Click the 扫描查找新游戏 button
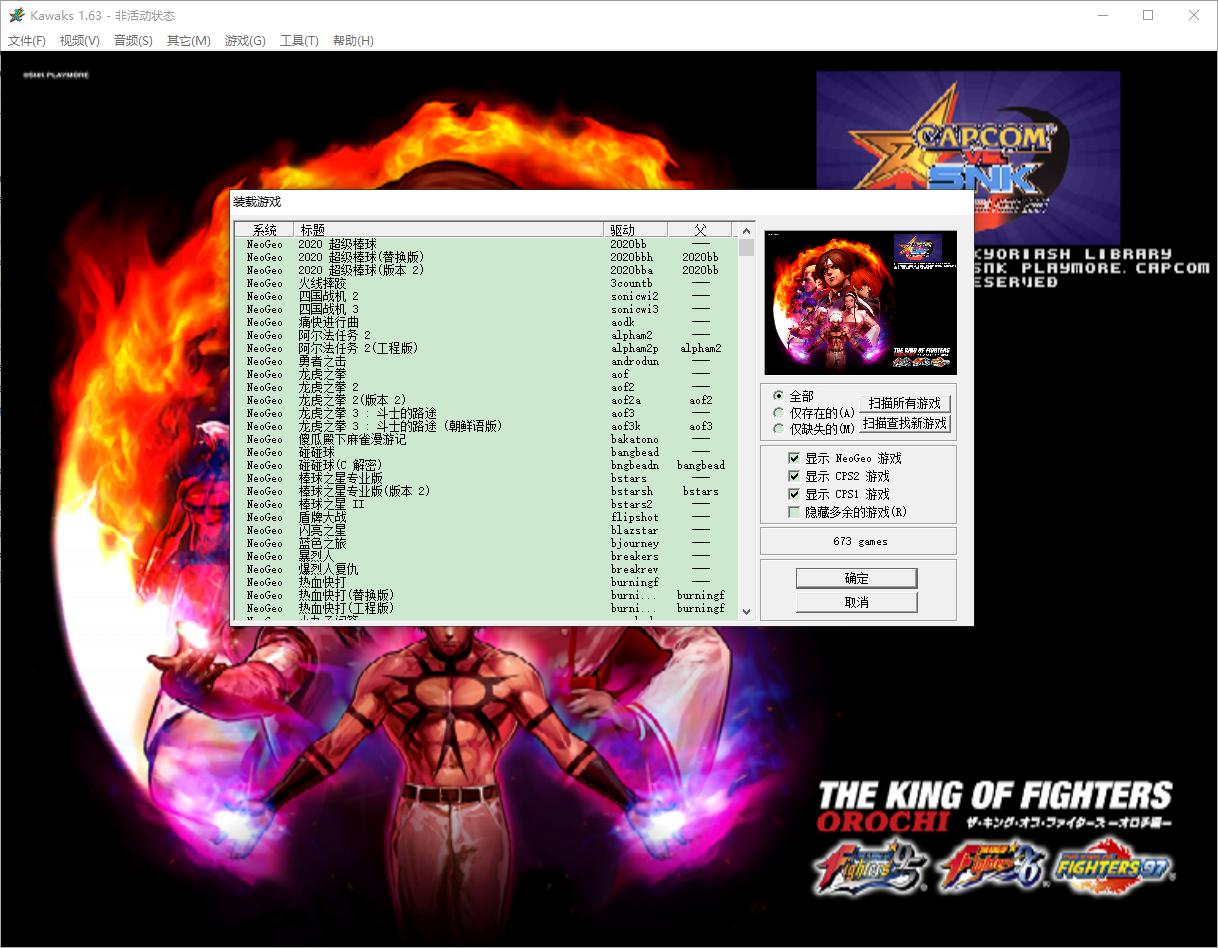 click(904, 424)
